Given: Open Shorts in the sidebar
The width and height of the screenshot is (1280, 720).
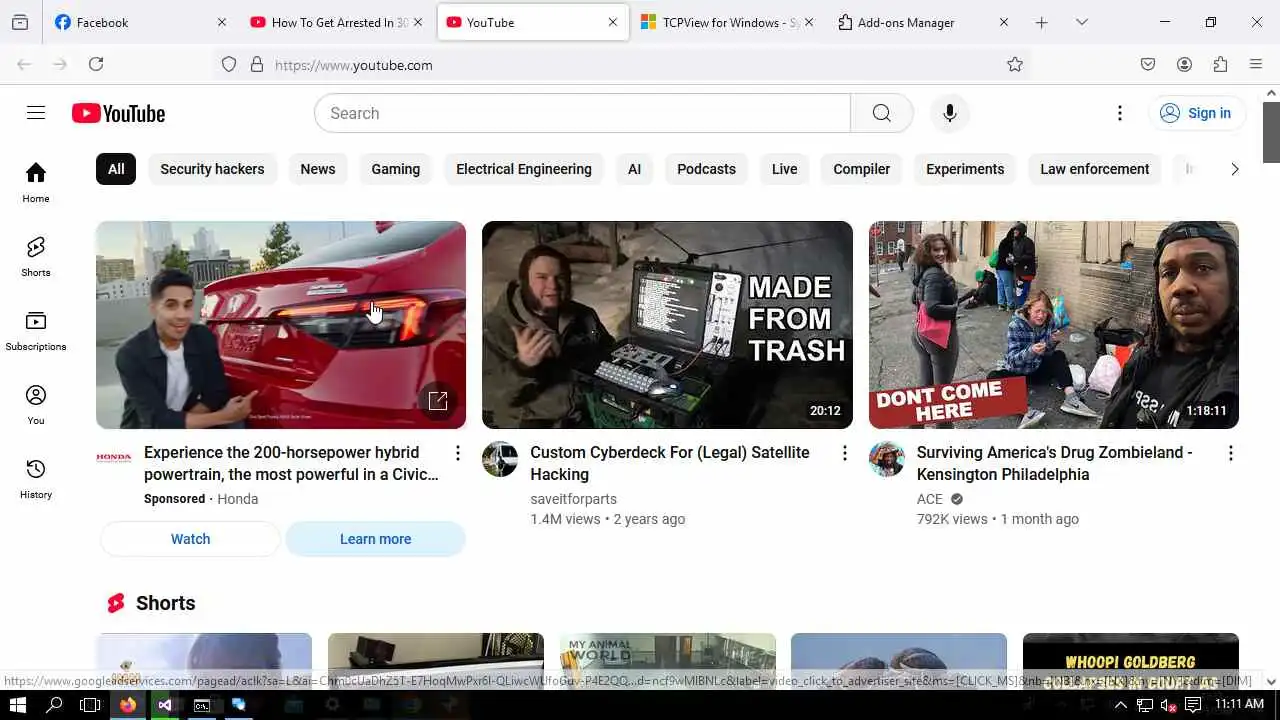Looking at the screenshot, I should tap(36, 256).
